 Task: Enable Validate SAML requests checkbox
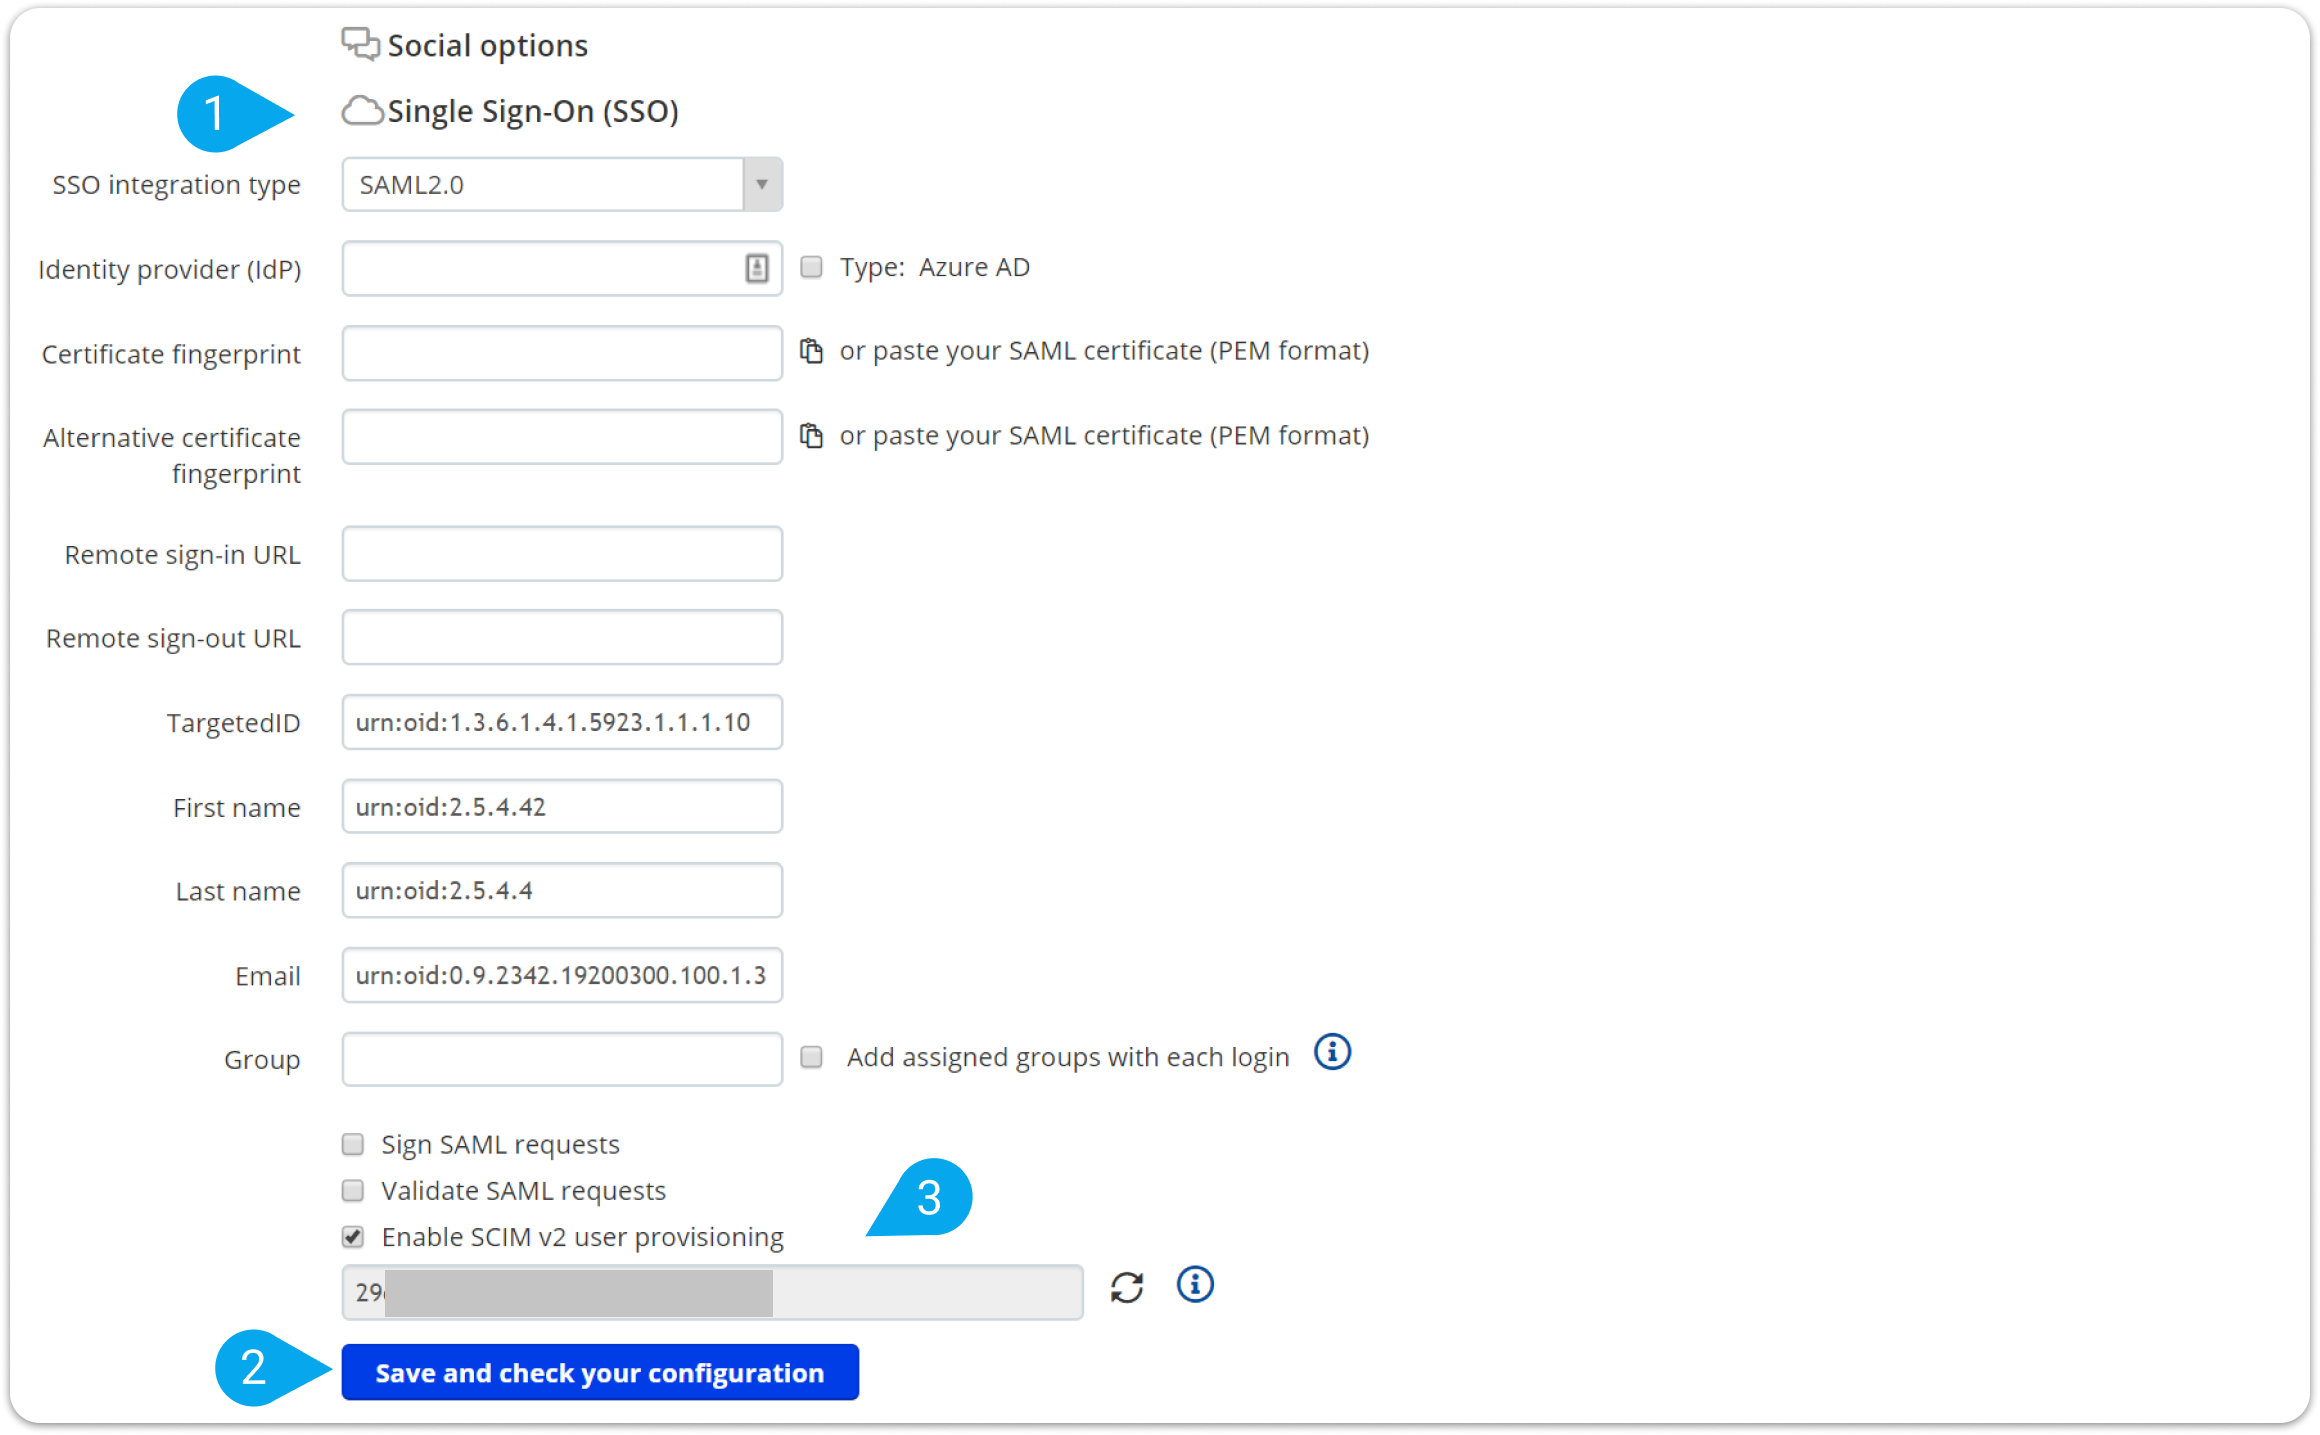353,1190
